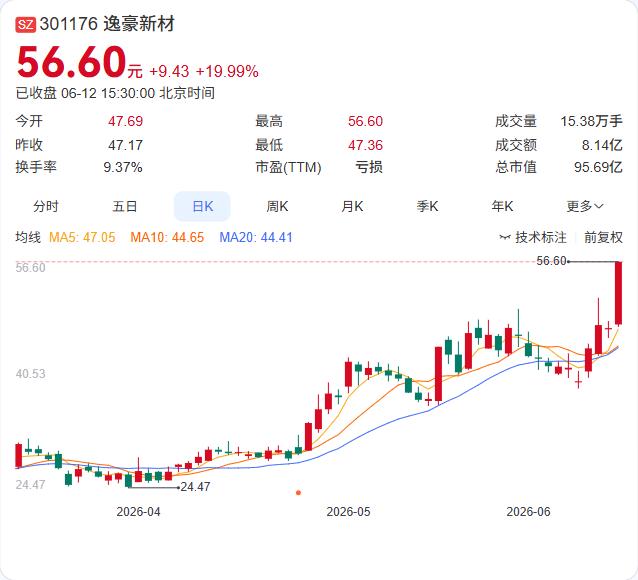Expand the 更多 dropdown menu

click(585, 206)
